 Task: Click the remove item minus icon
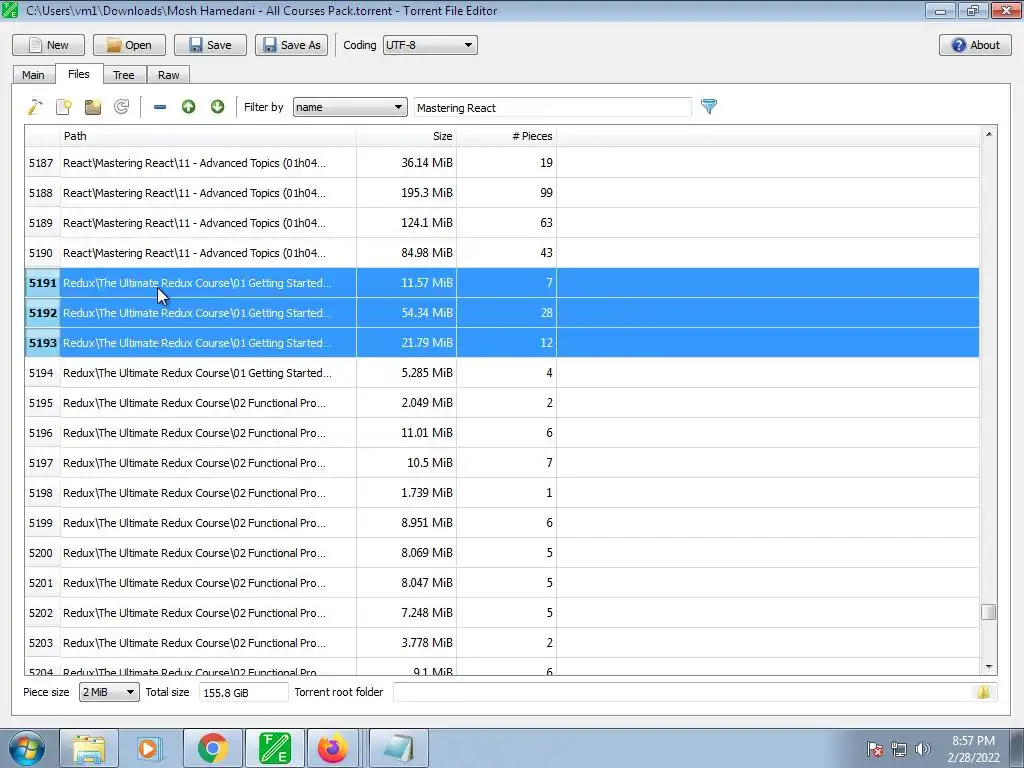point(160,106)
